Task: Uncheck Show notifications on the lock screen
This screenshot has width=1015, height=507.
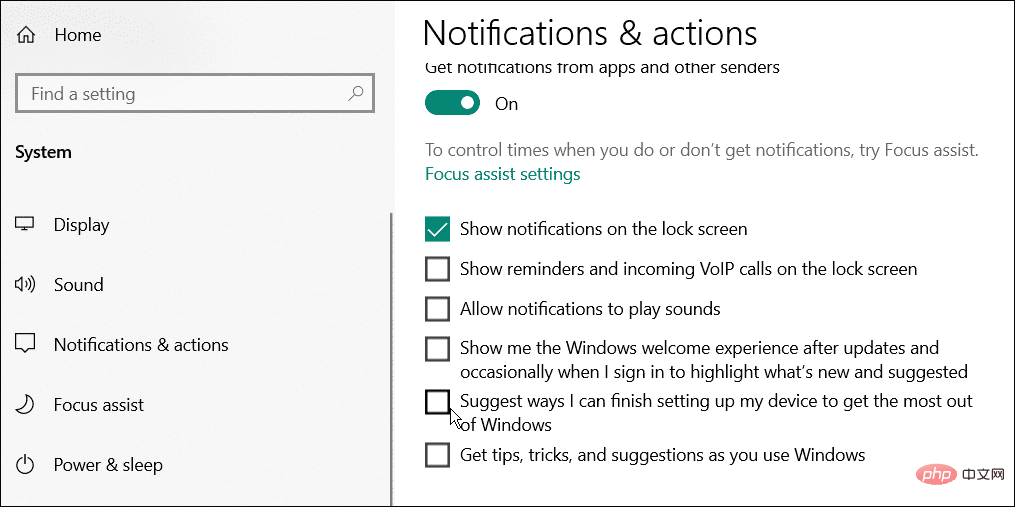Action: [x=437, y=229]
